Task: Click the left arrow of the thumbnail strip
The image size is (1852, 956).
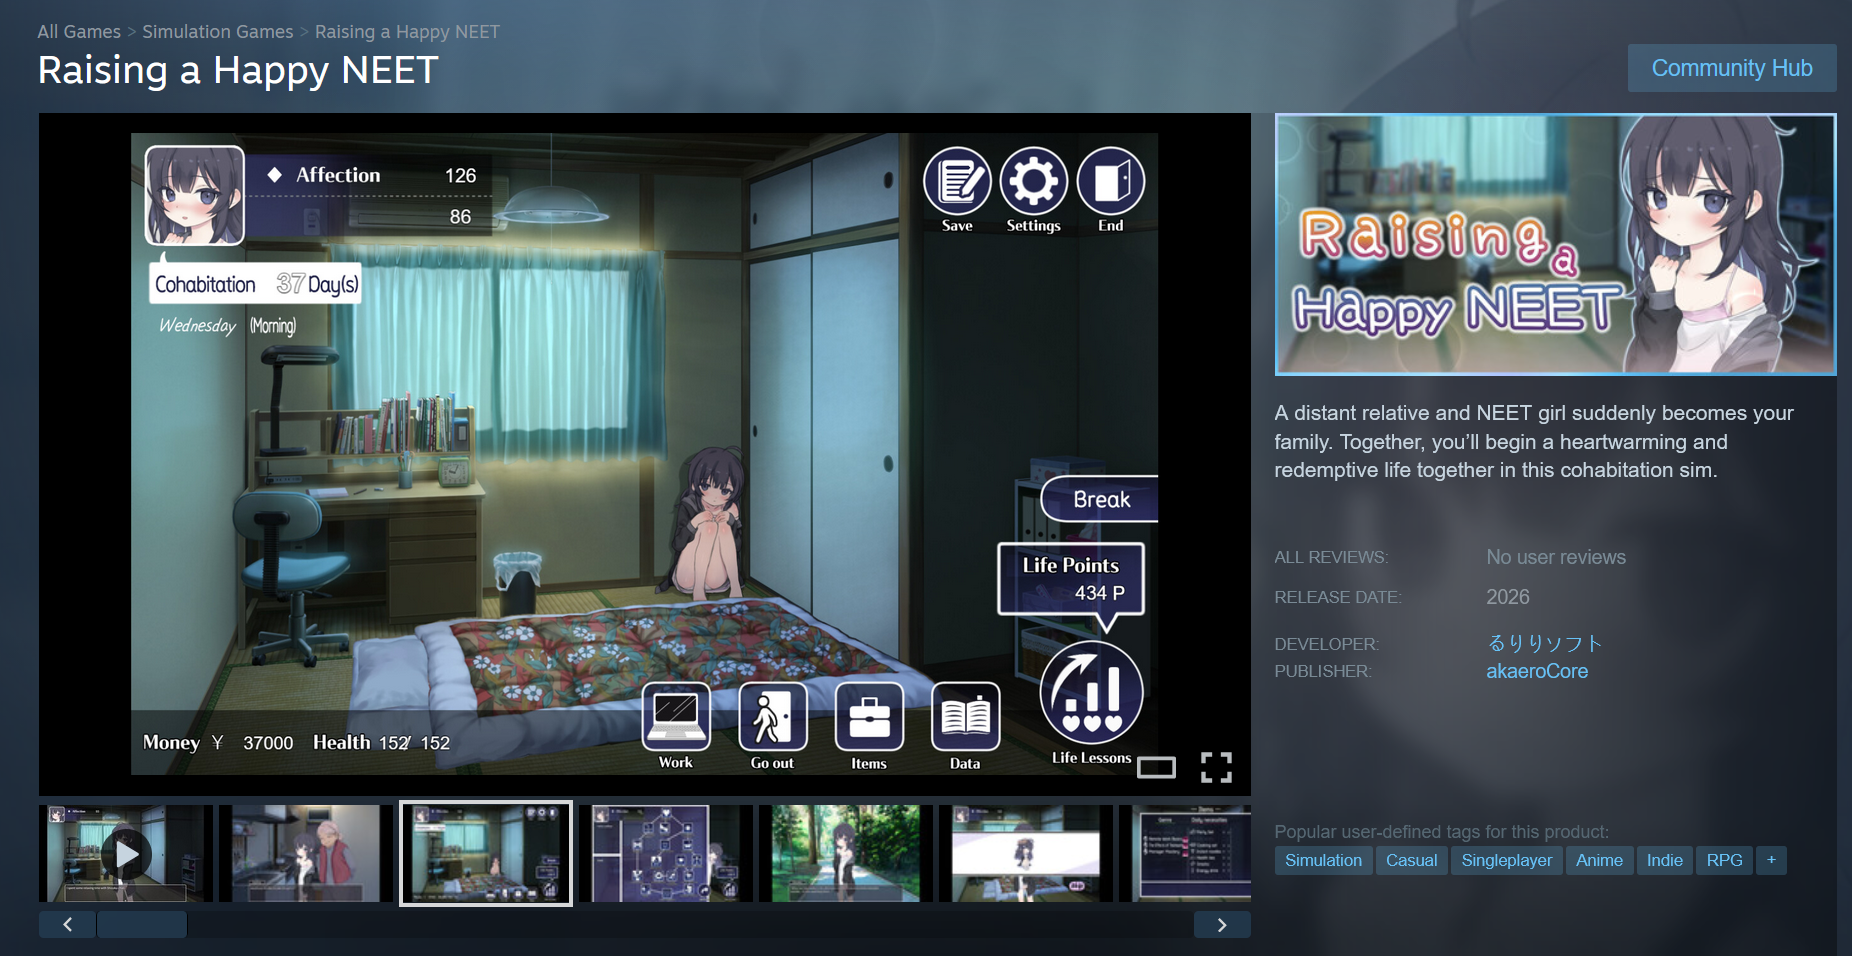Action: point(67,925)
